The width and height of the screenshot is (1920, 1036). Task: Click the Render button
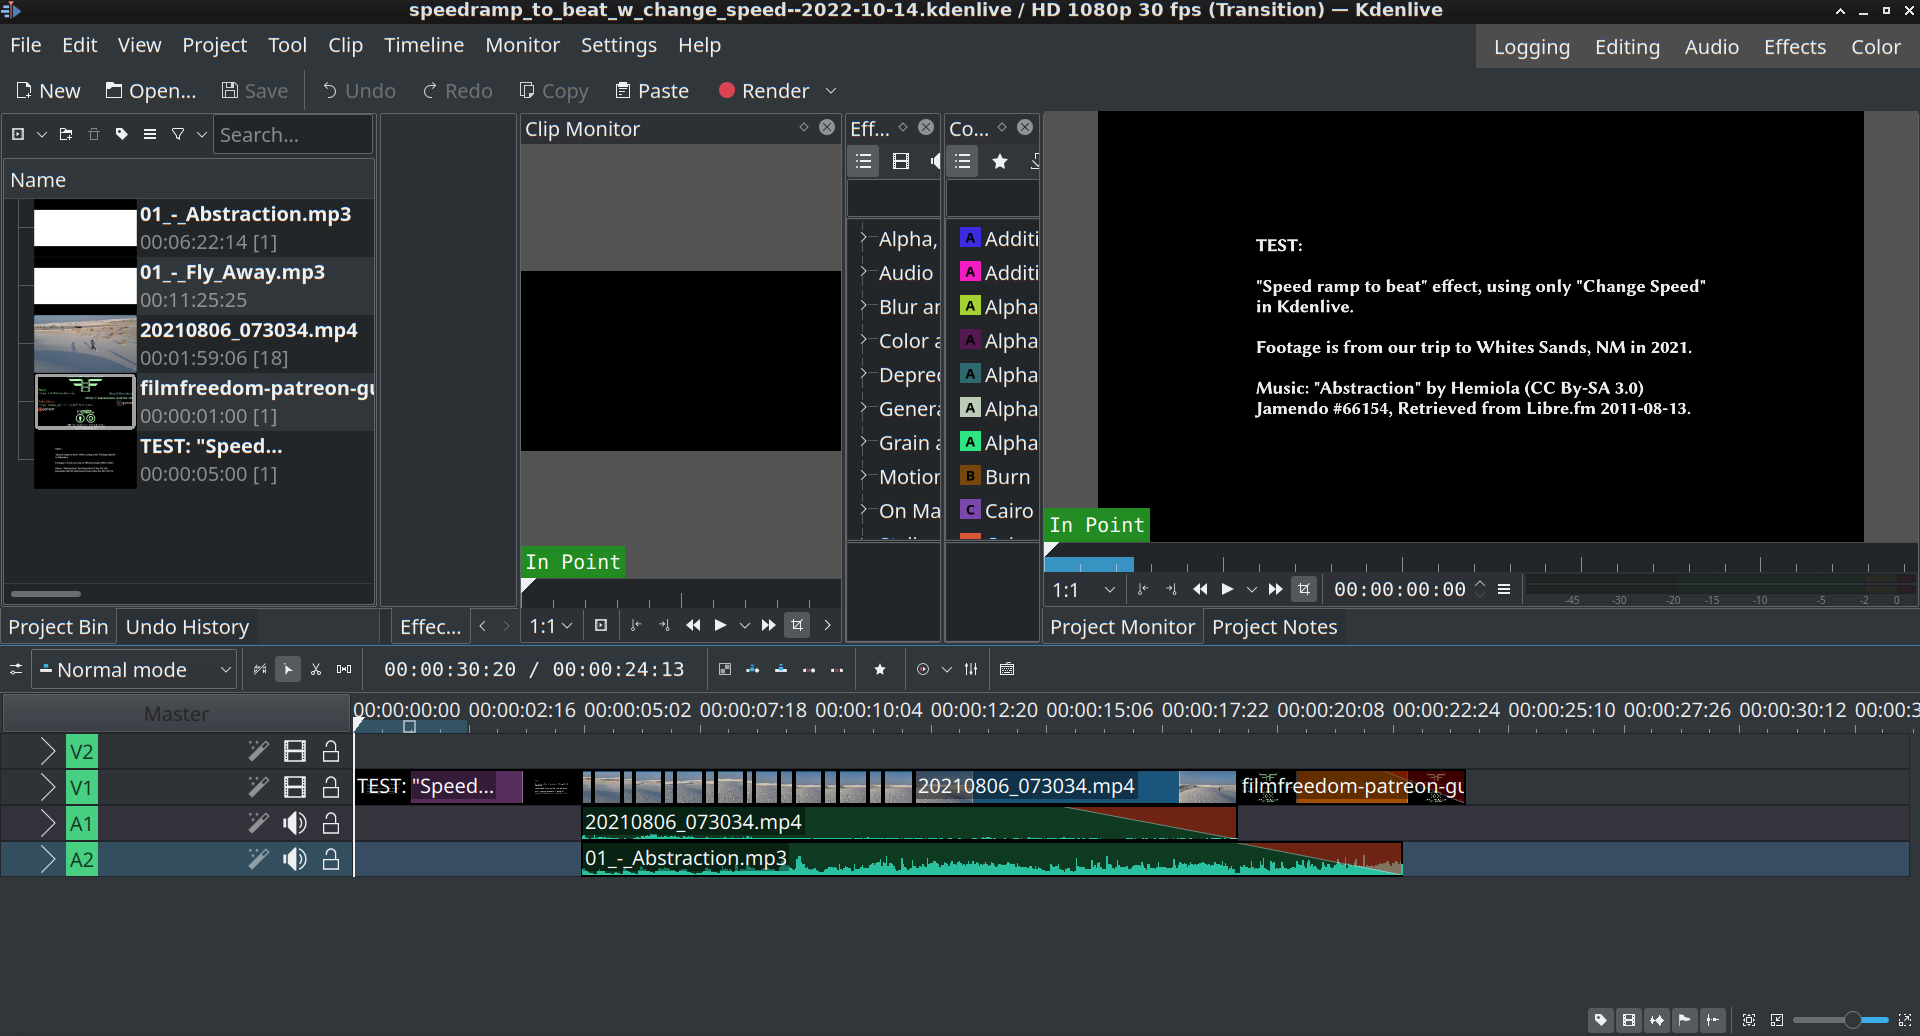point(764,91)
